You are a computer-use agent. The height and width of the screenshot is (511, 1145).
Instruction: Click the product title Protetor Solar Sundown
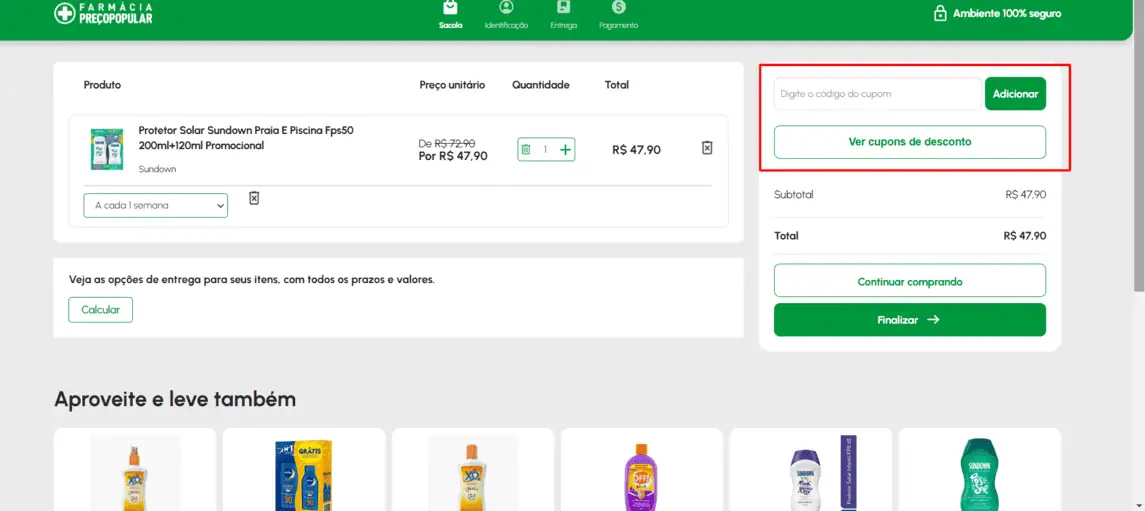pos(246,138)
